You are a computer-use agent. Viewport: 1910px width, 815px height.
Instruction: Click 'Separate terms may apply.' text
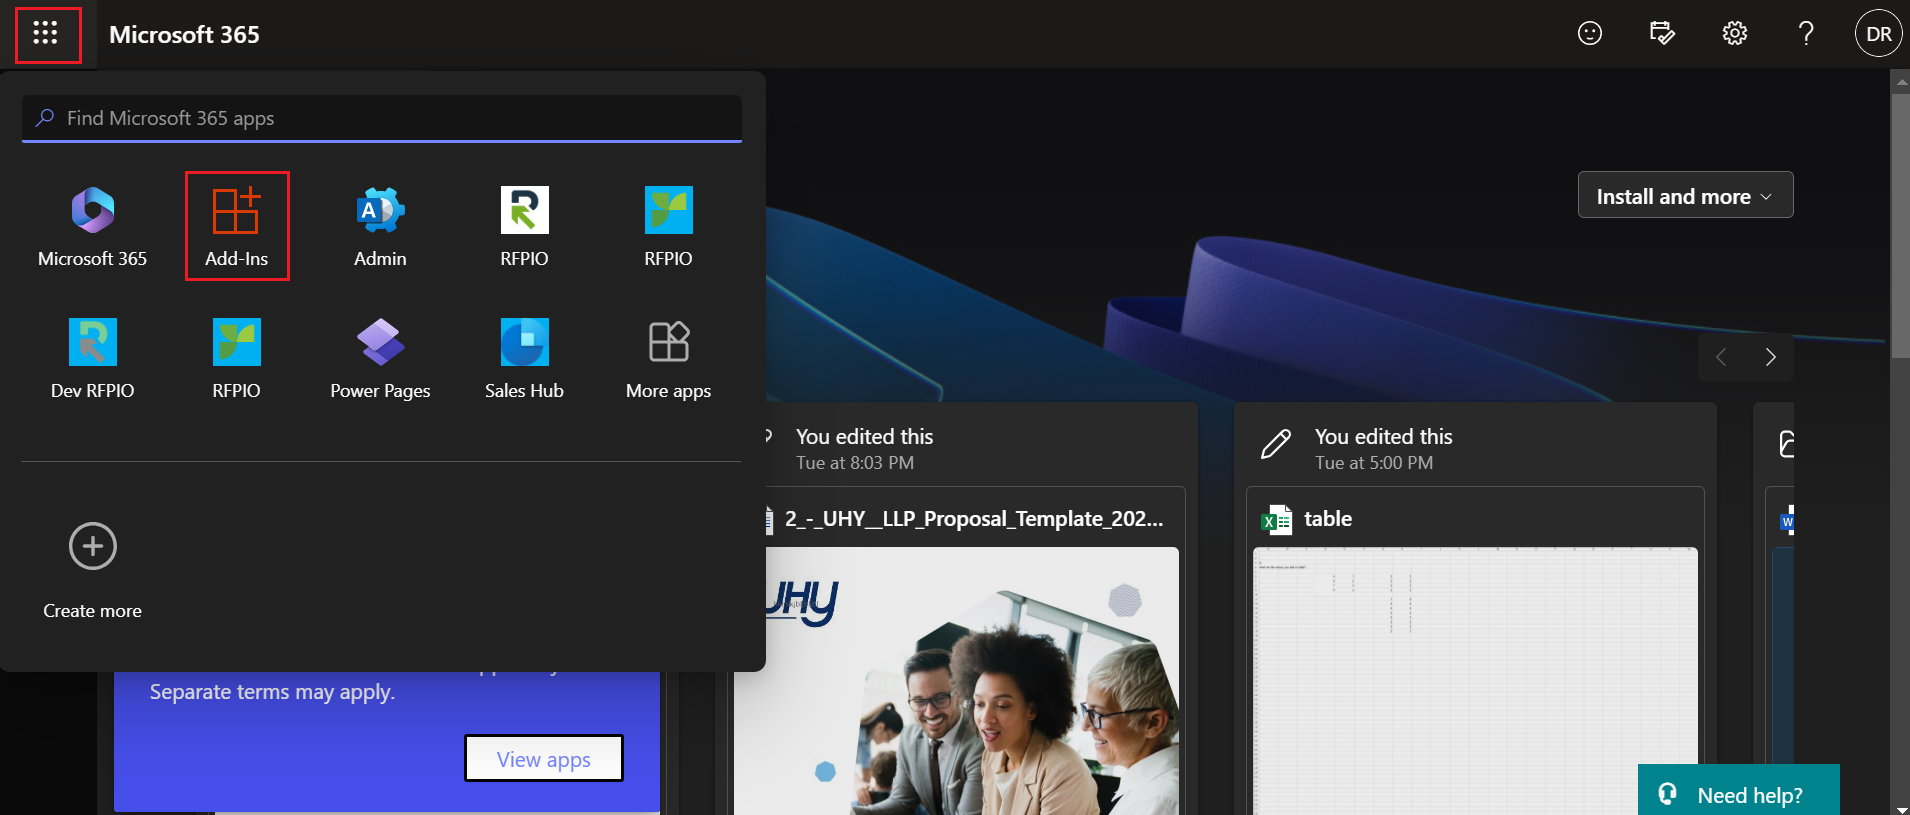click(272, 692)
